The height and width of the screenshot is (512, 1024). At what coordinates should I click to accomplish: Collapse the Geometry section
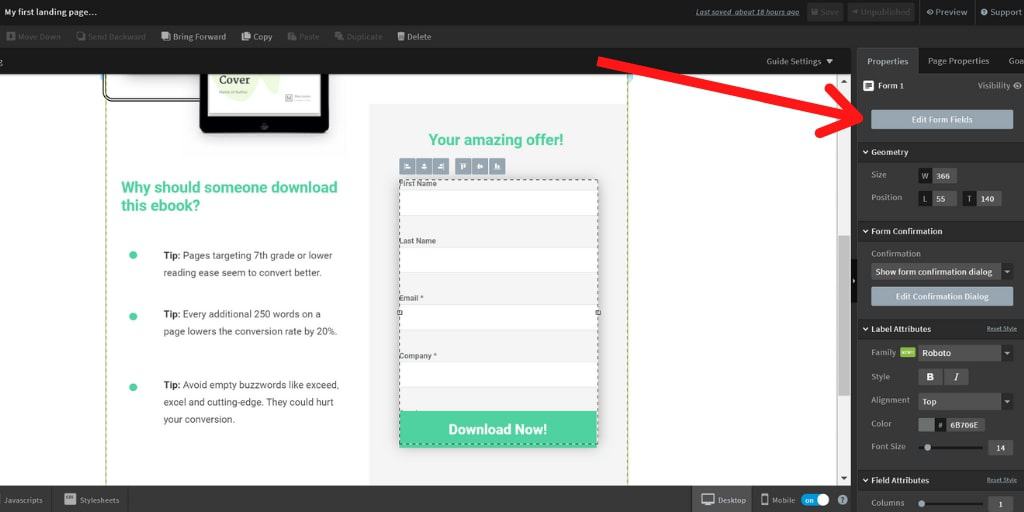(x=865, y=152)
